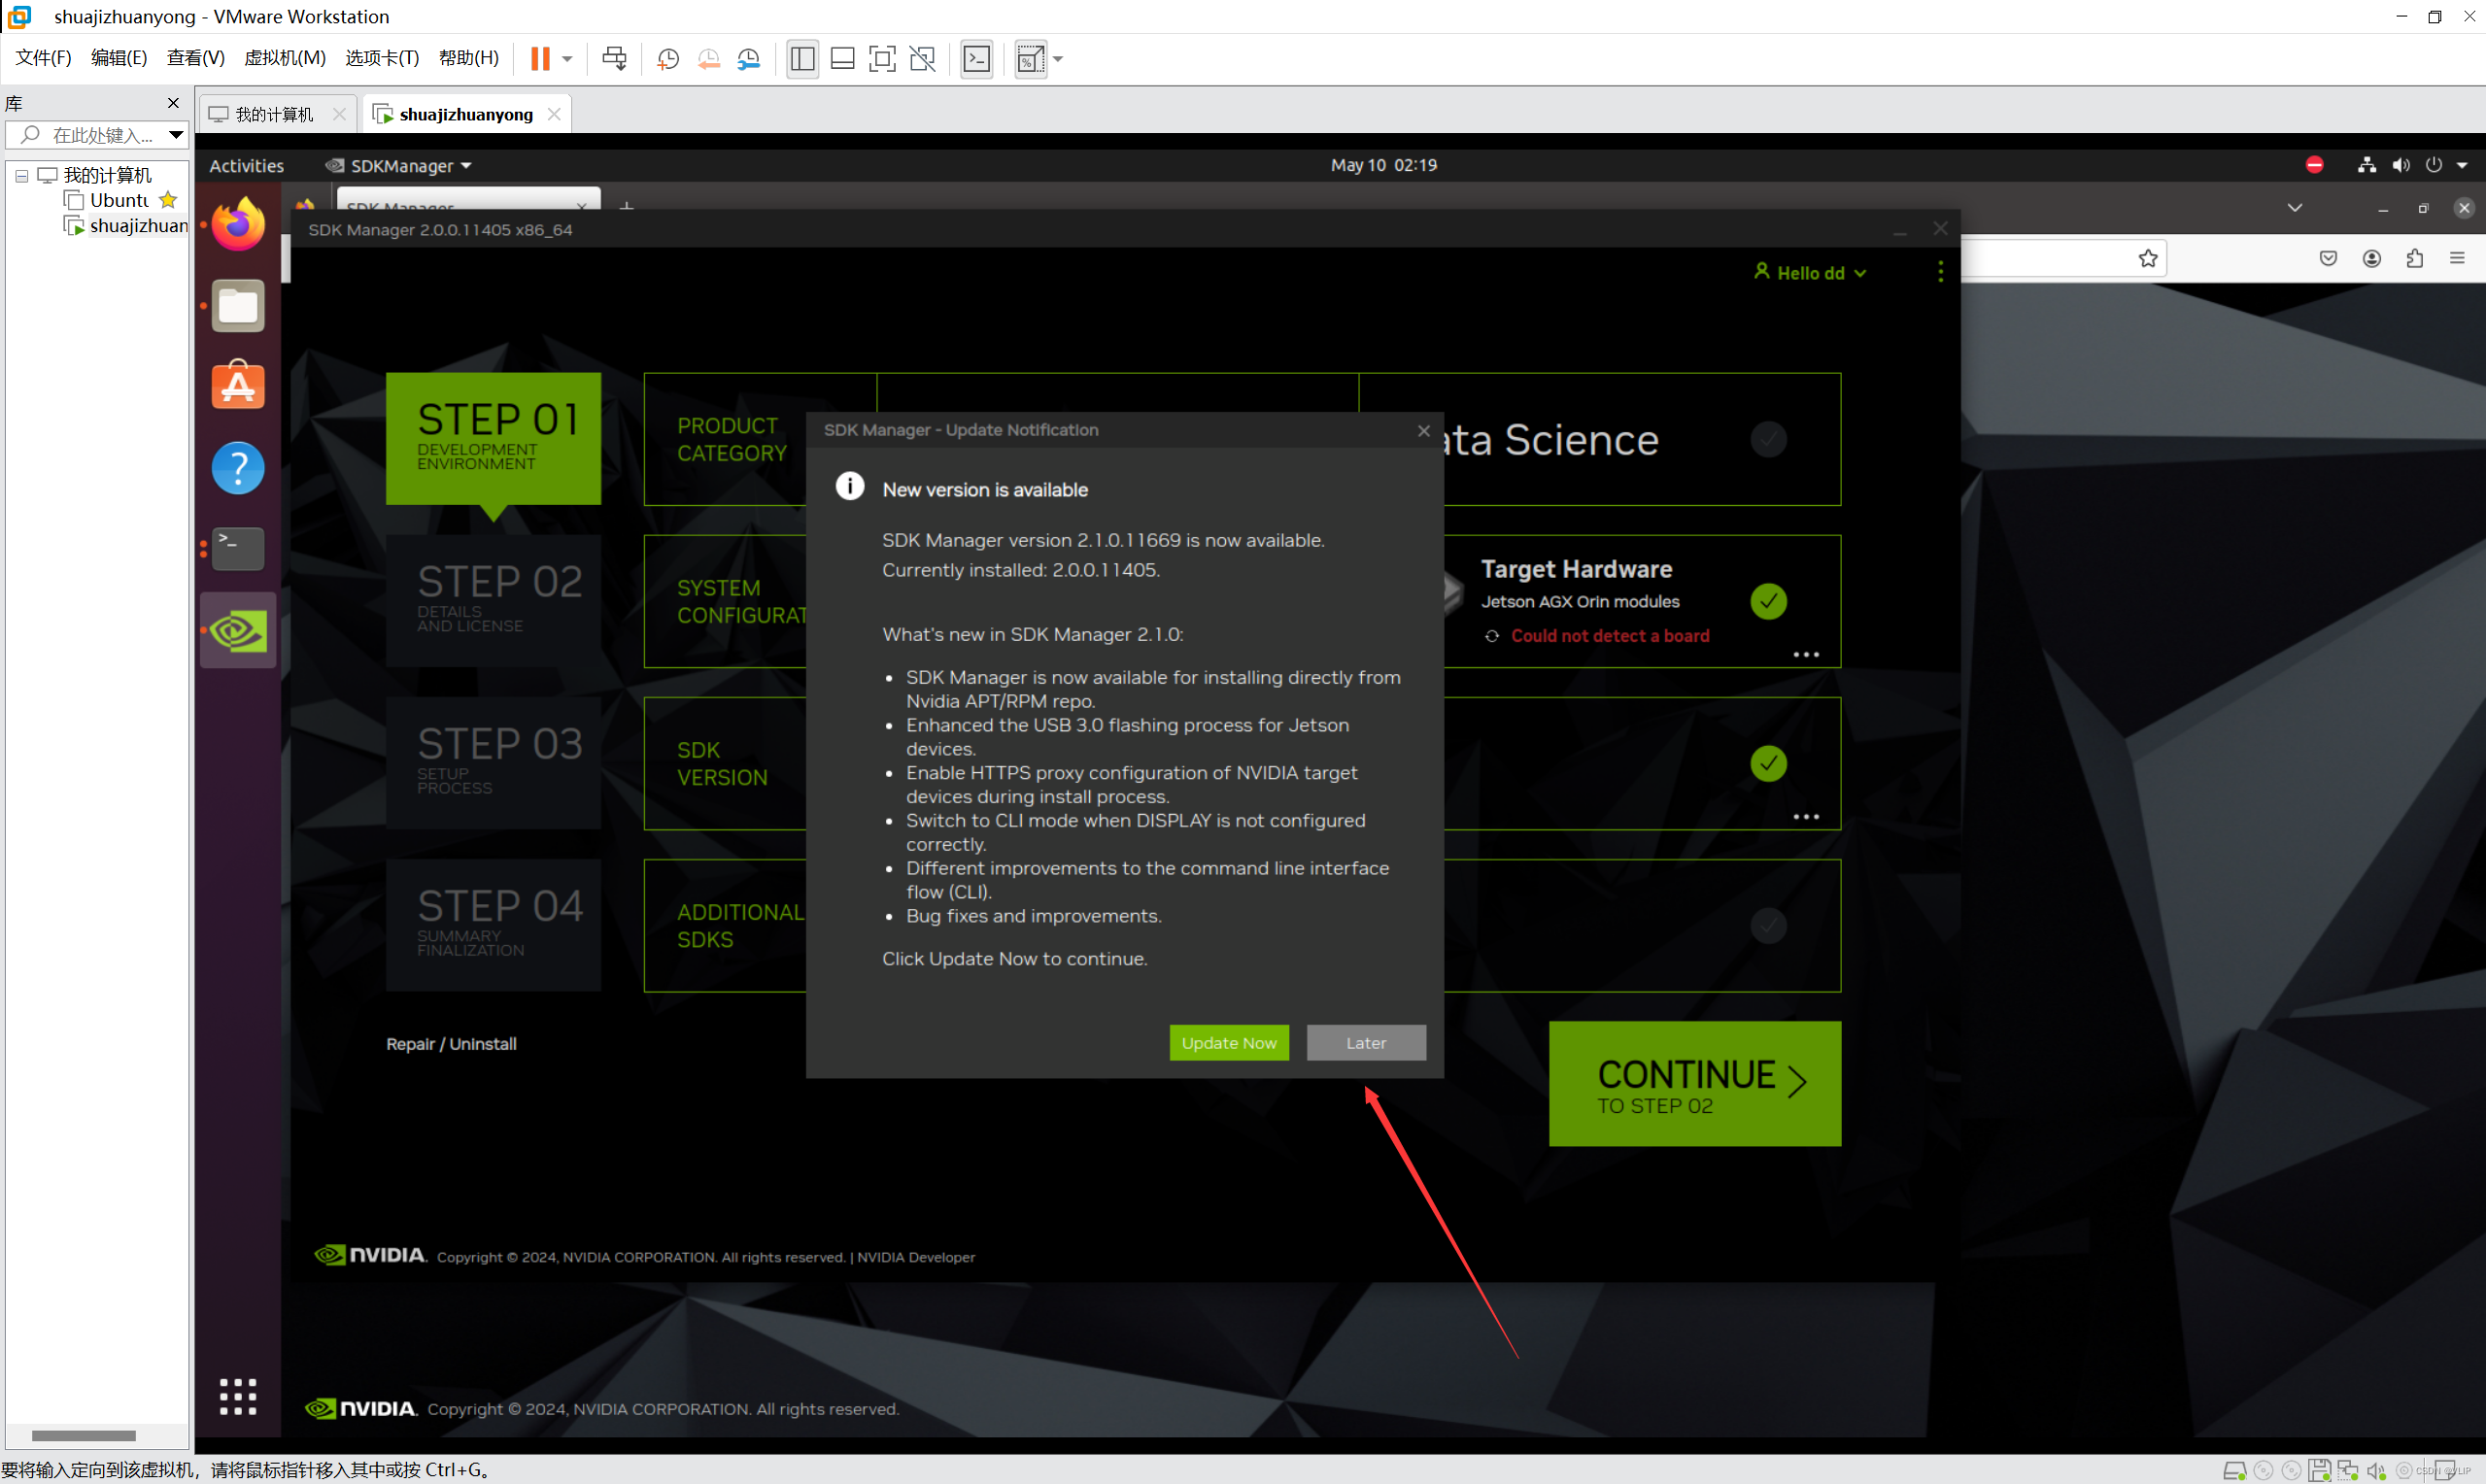Open SDK Manager three-dot options menu
This screenshot has width=2486, height=1484.
1940,272
